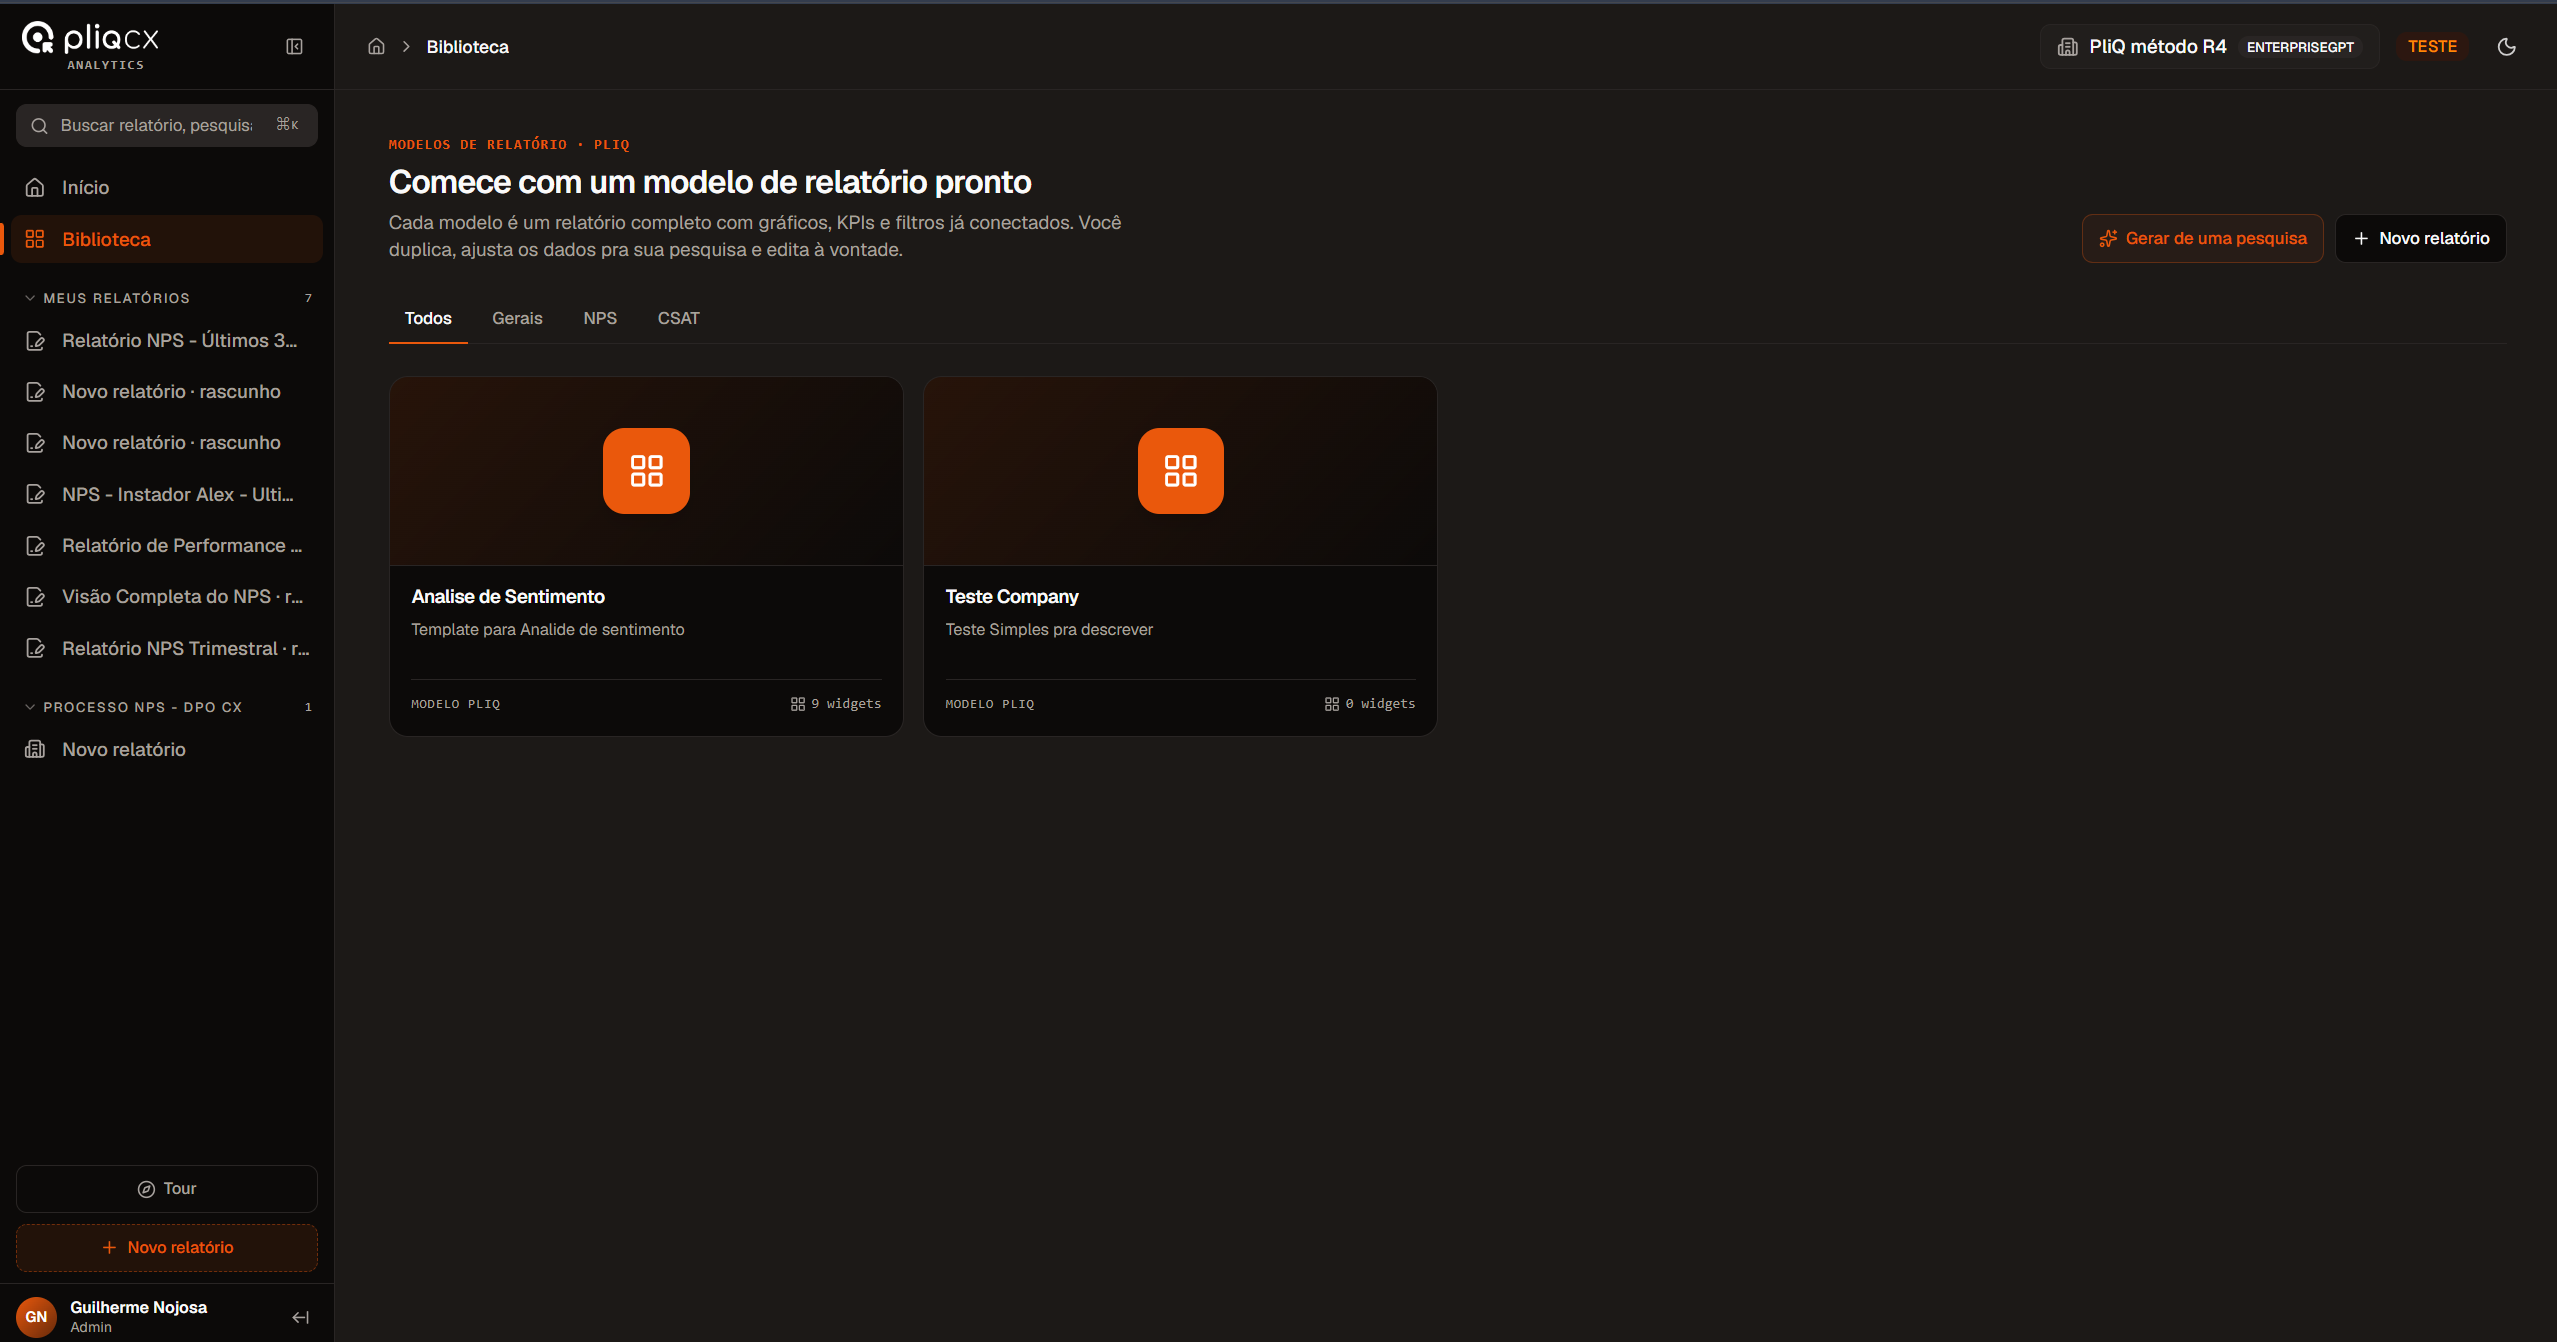Open PliQ método R4 organization selector
Image resolution: width=2557 pixels, height=1342 pixels.
[x=2209, y=47]
